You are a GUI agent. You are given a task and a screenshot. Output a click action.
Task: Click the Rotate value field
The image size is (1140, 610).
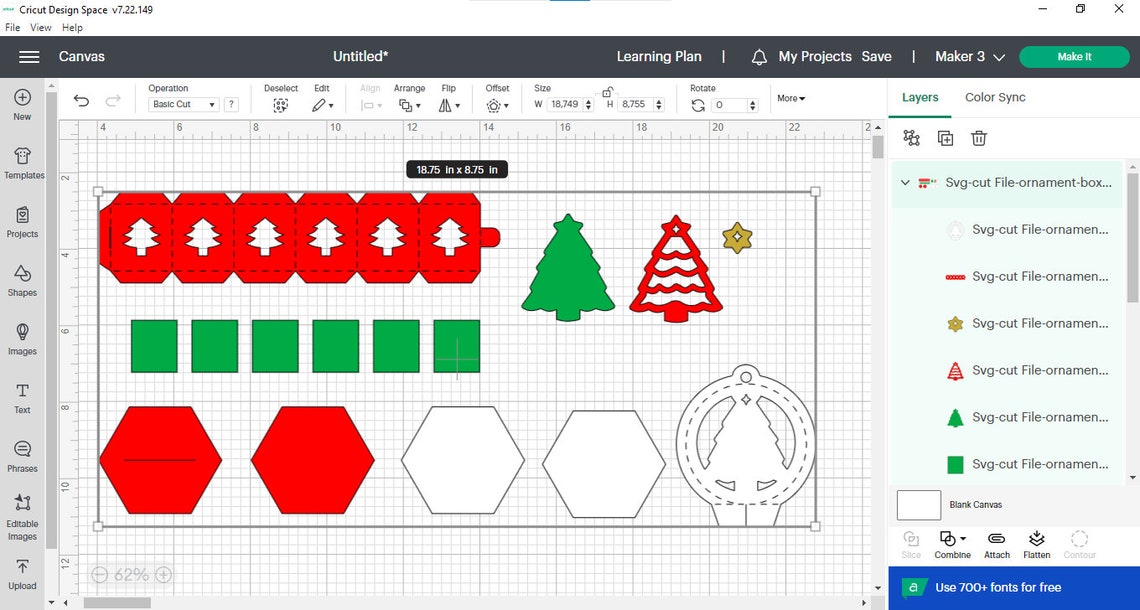pos(729,105)
